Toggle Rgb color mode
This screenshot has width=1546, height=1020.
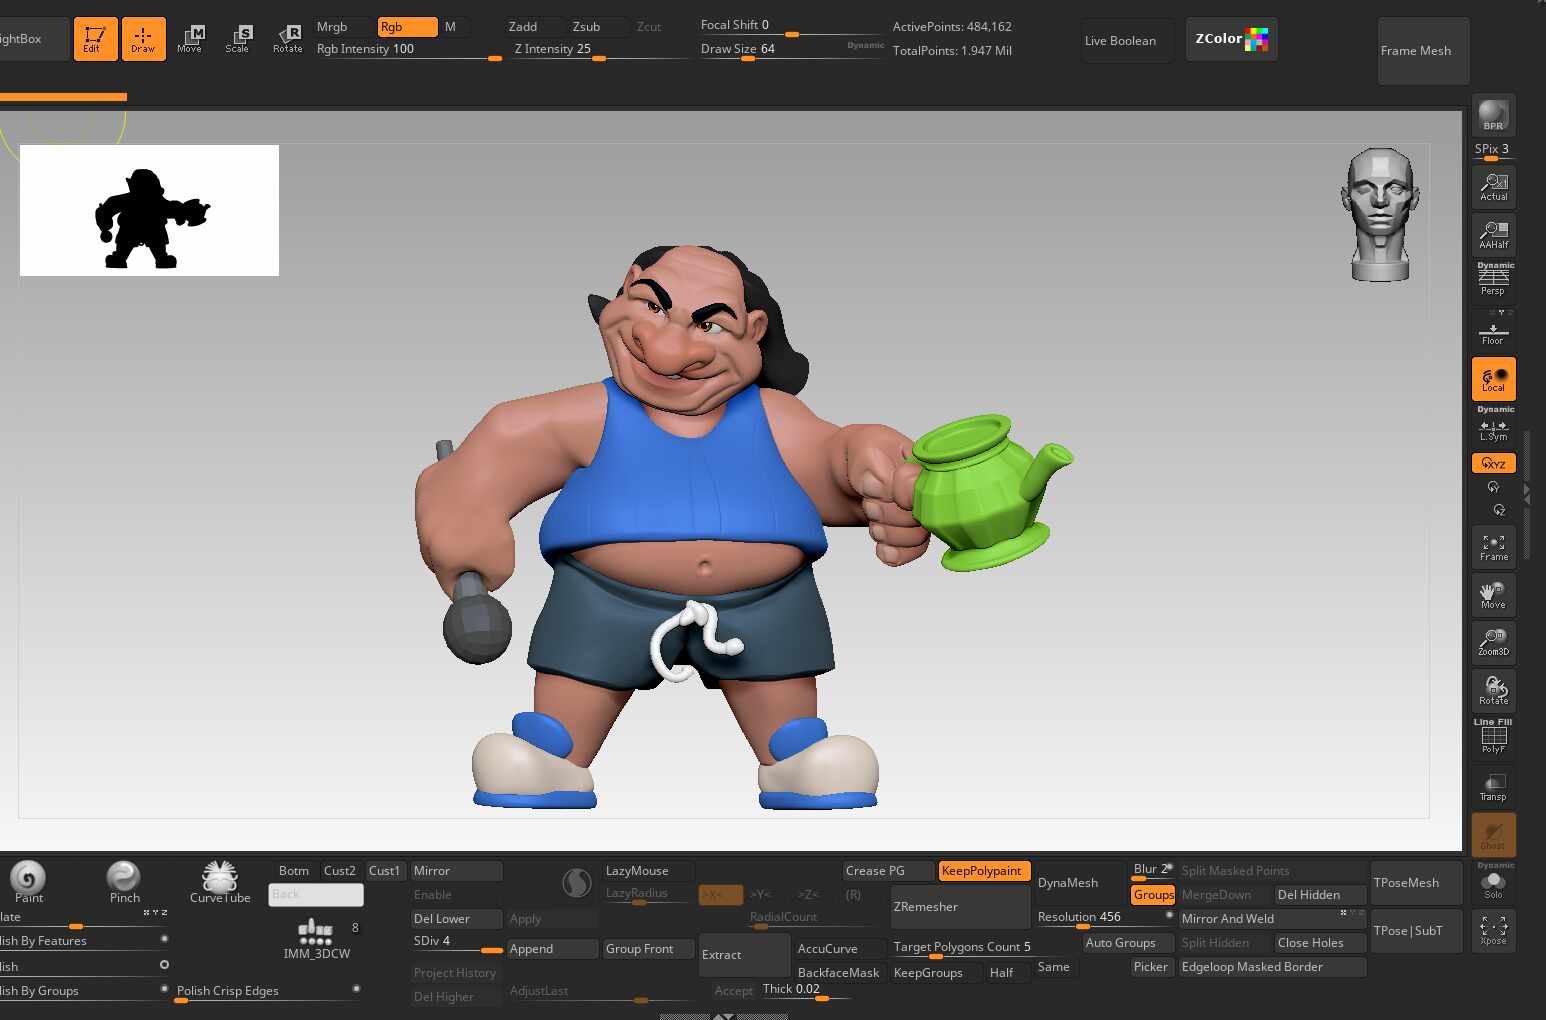point(407,27)
